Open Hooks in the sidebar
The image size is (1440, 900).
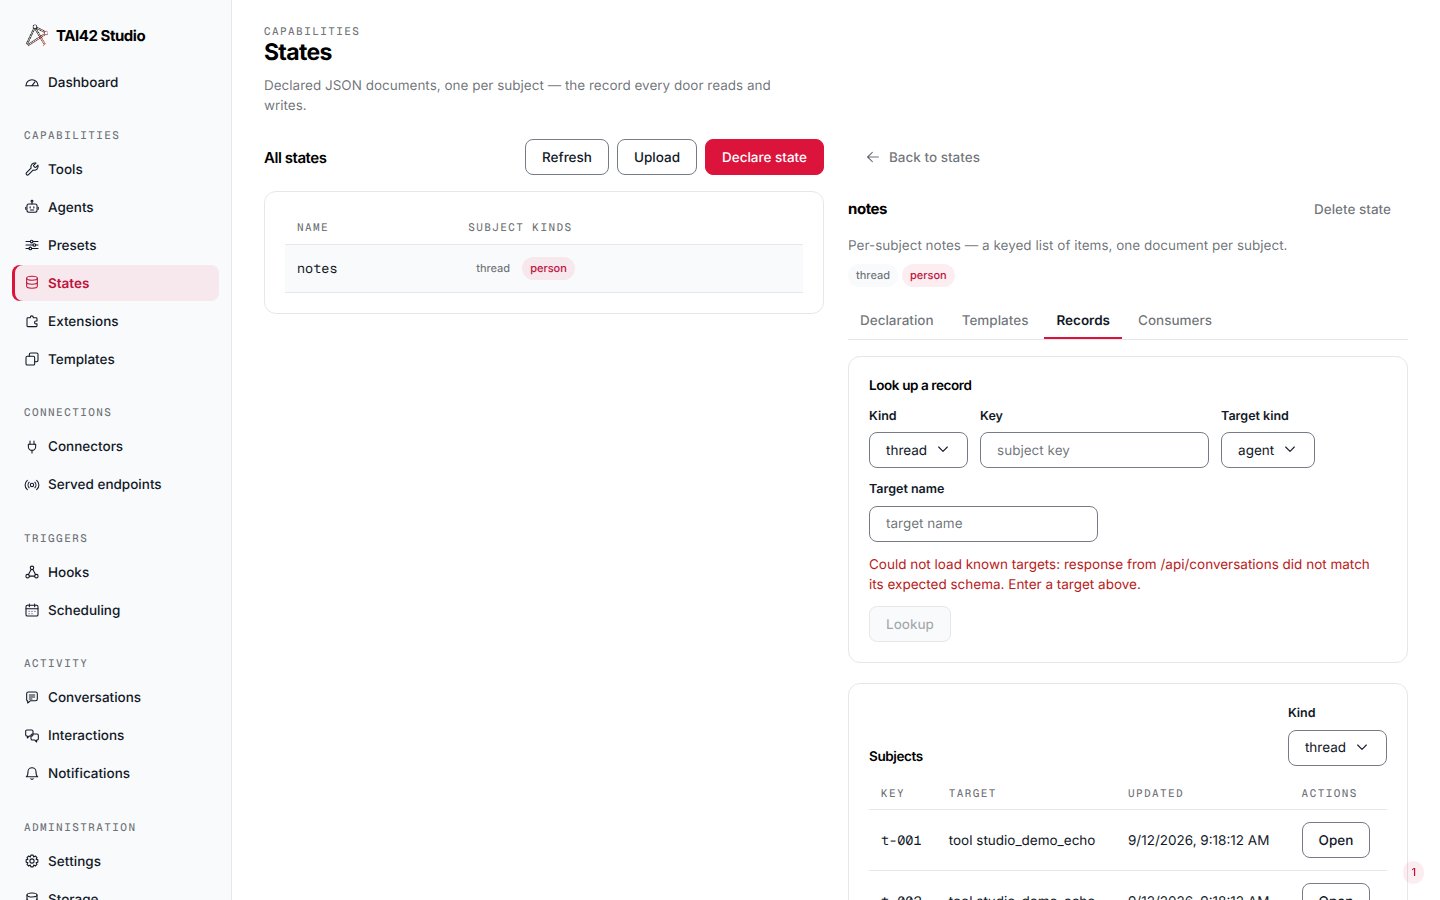115,572
